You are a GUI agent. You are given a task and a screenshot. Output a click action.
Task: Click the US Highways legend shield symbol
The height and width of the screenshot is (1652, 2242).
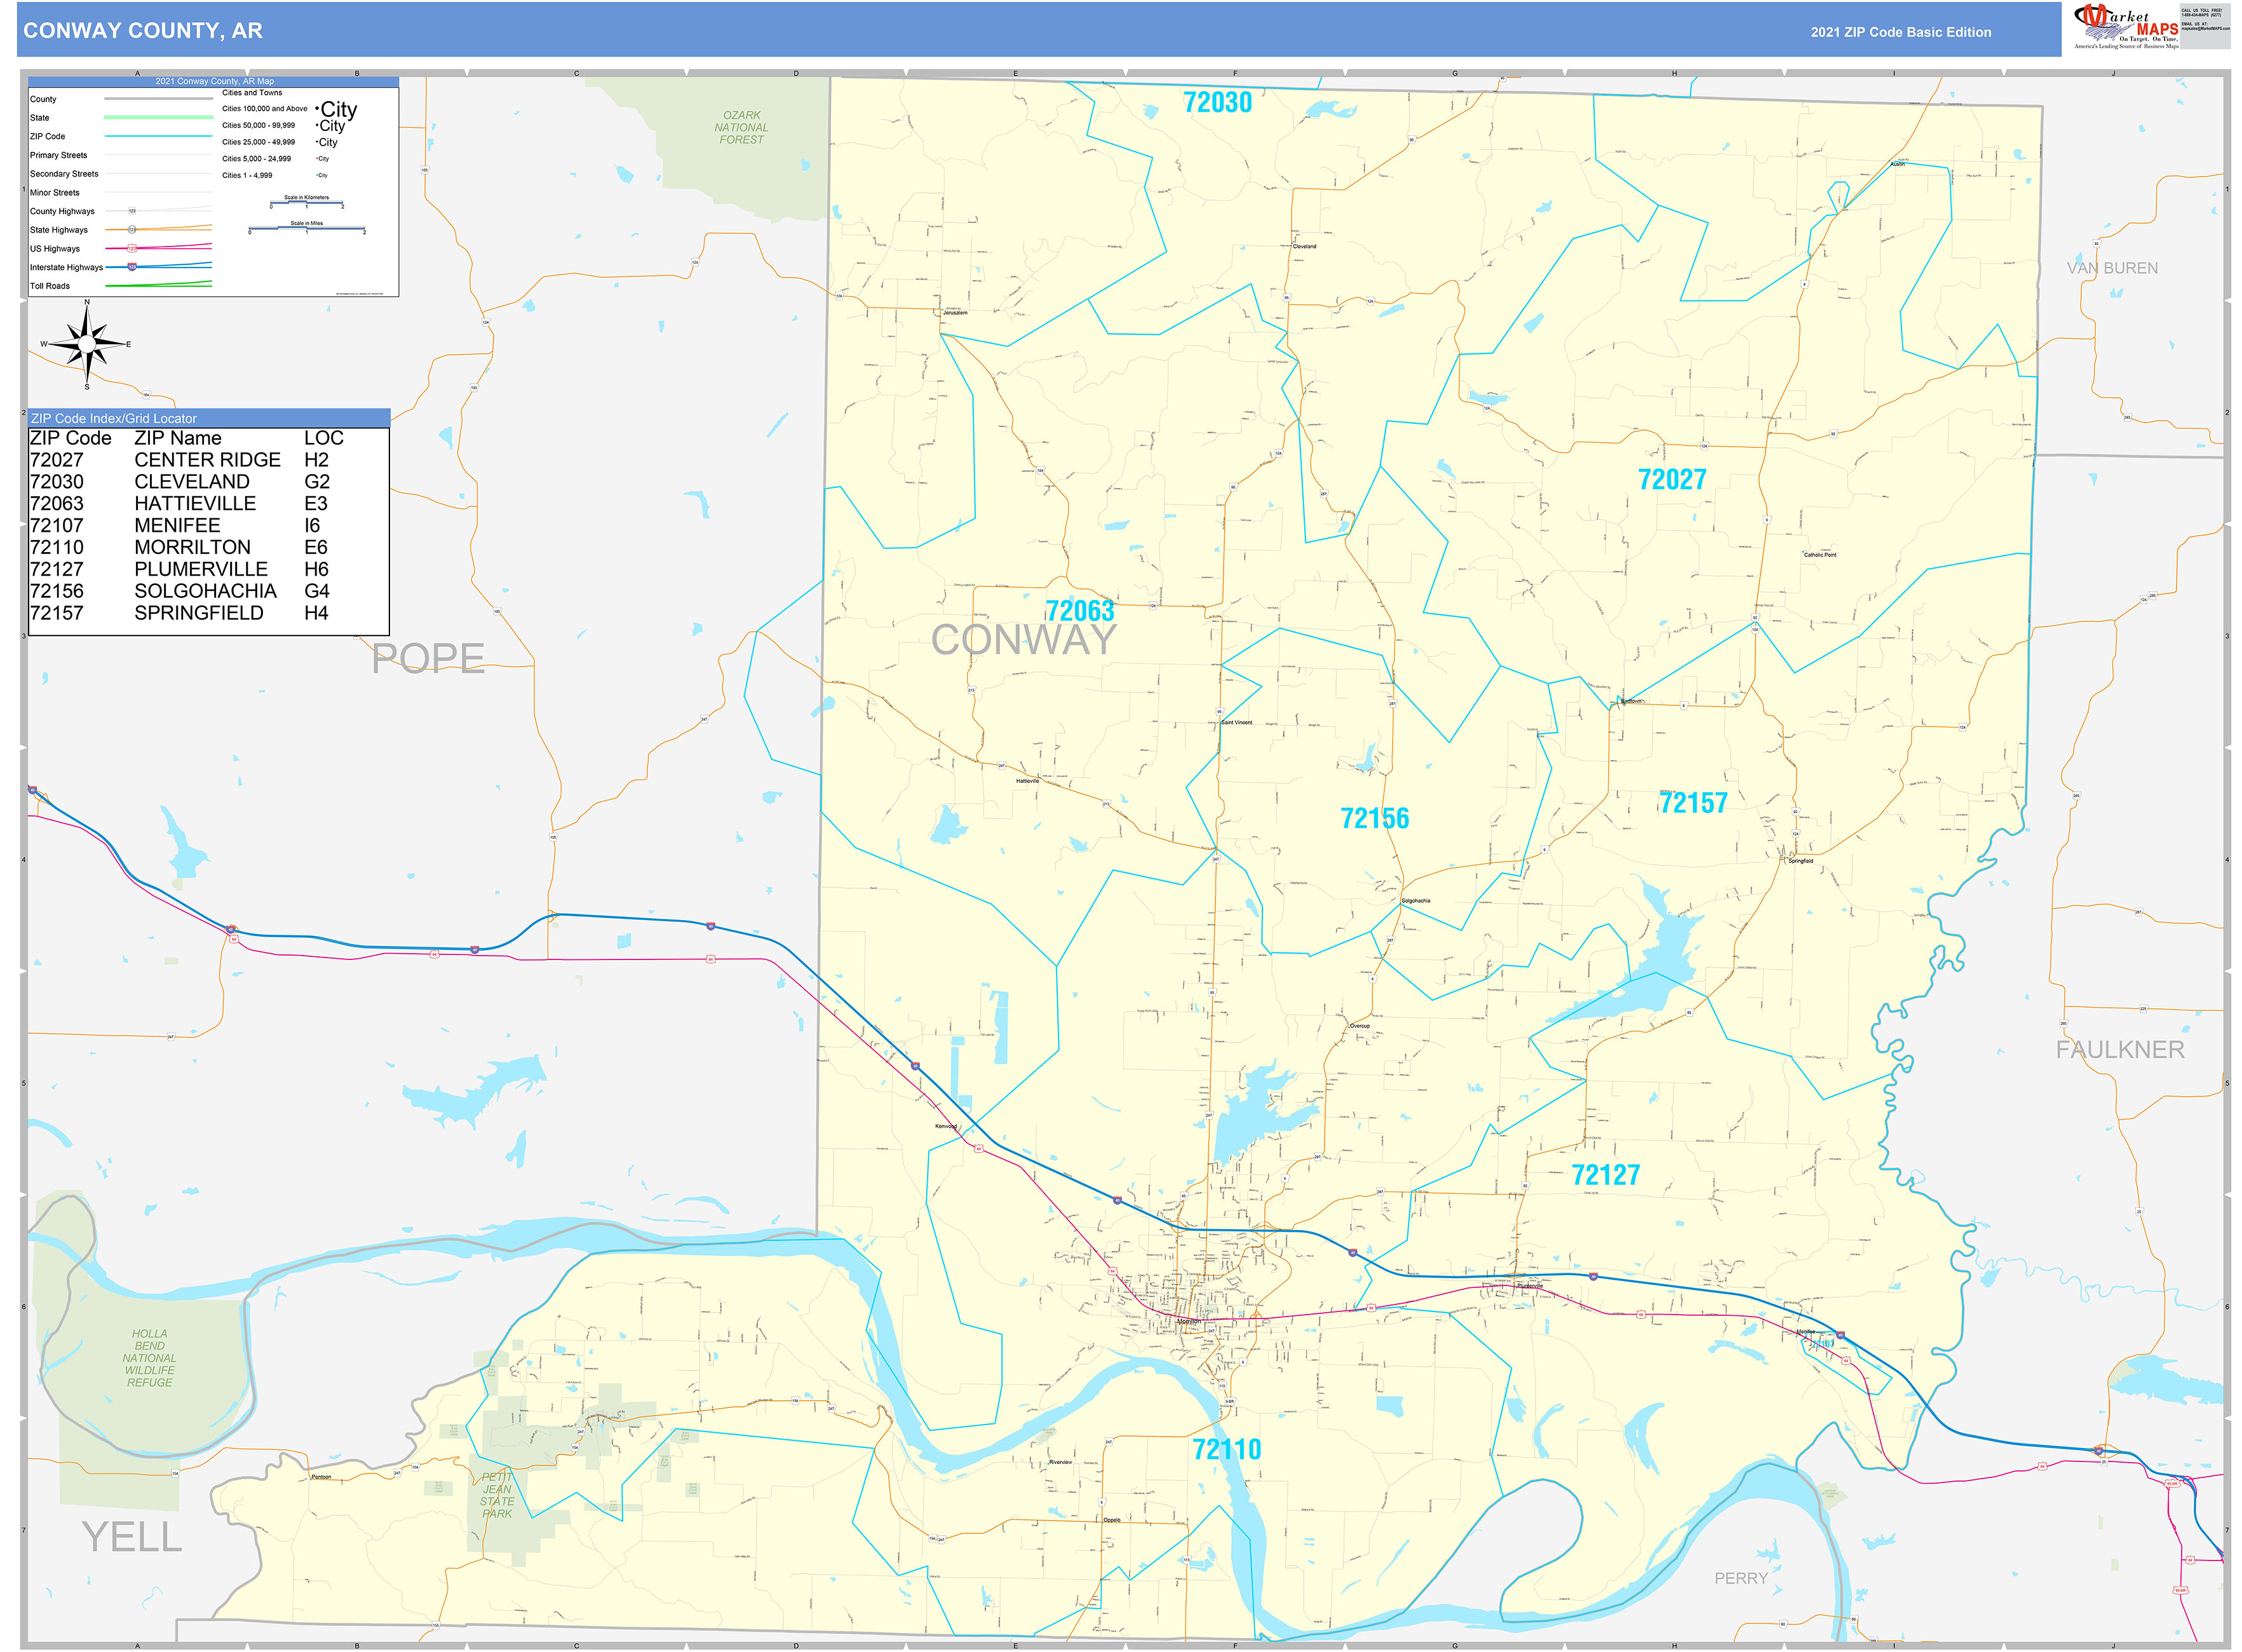(132, 248)
